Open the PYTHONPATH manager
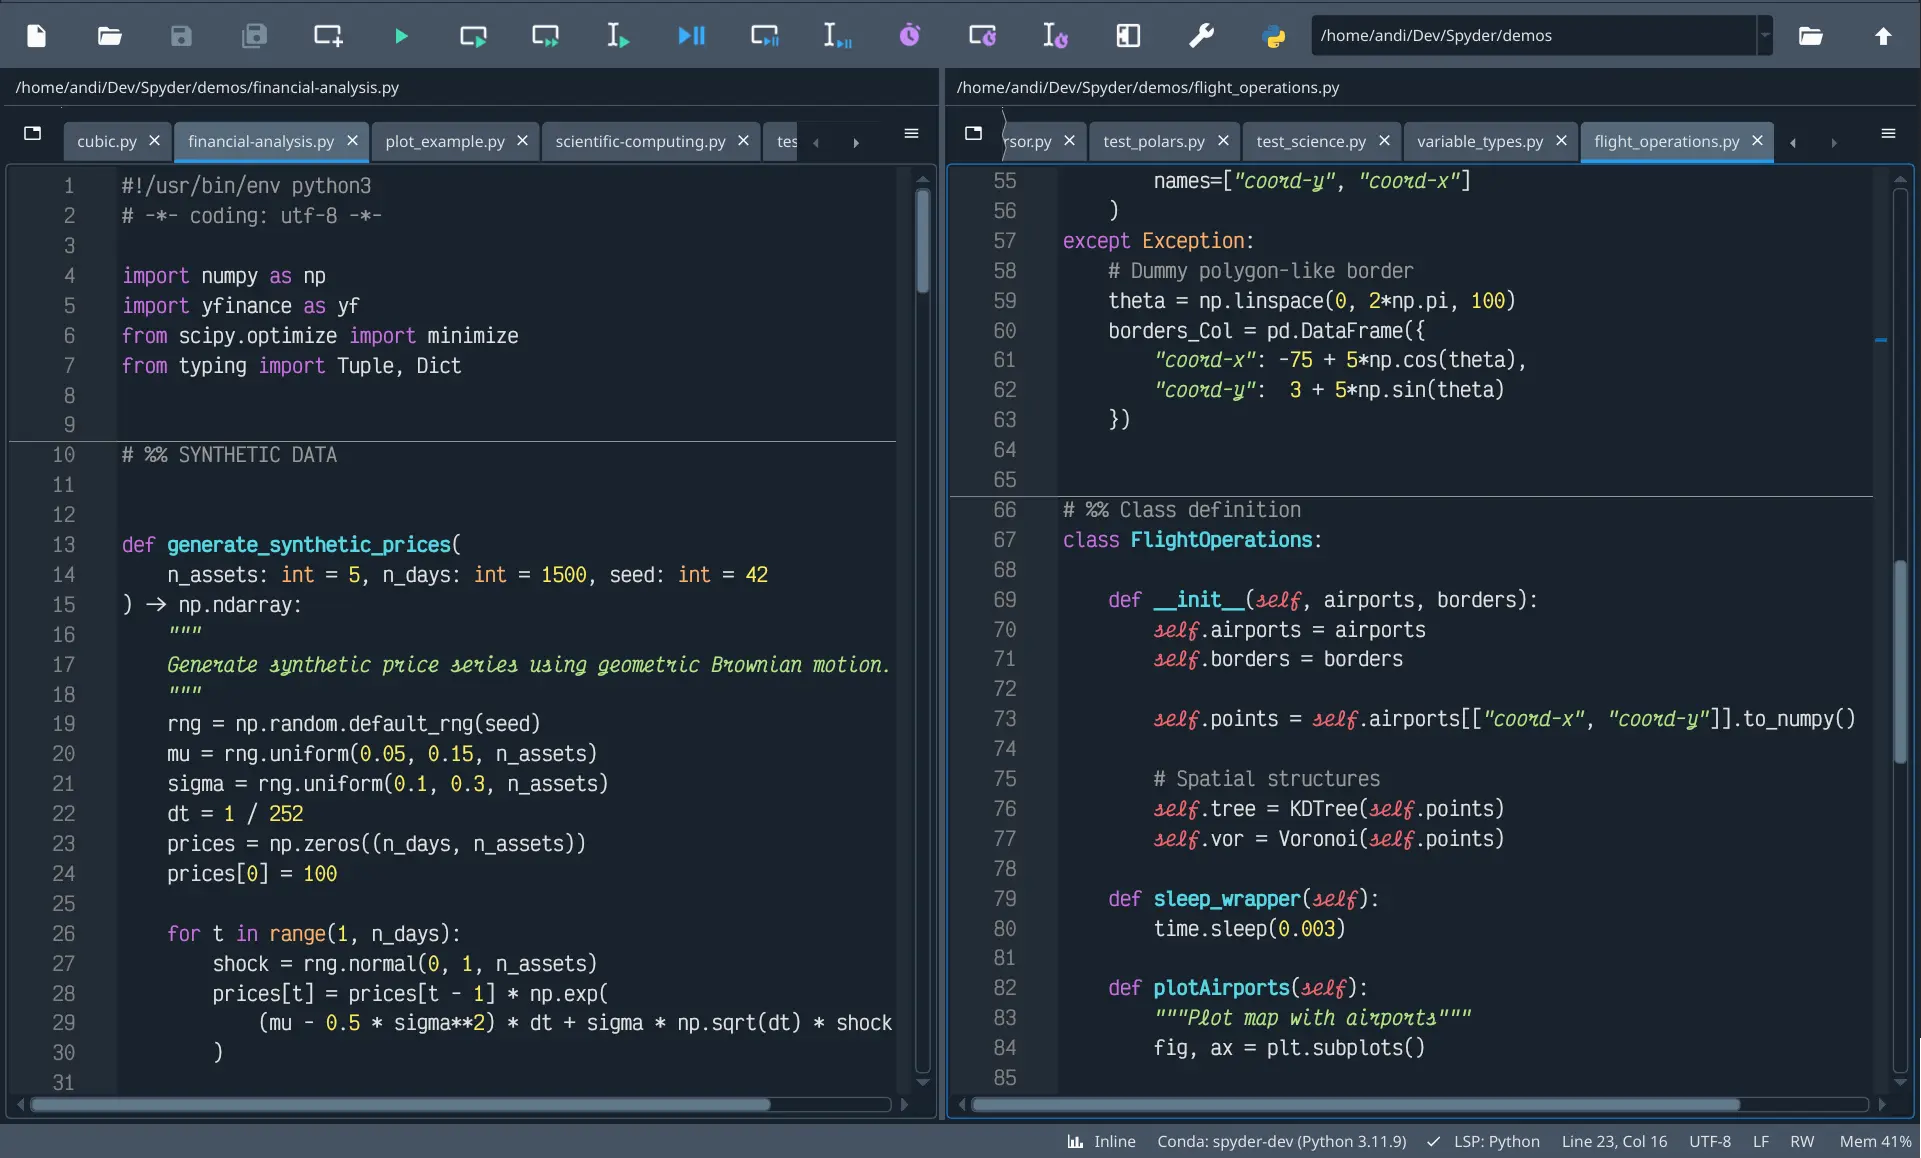Screen dimensions: 1921x1158 click(1273, 36)
